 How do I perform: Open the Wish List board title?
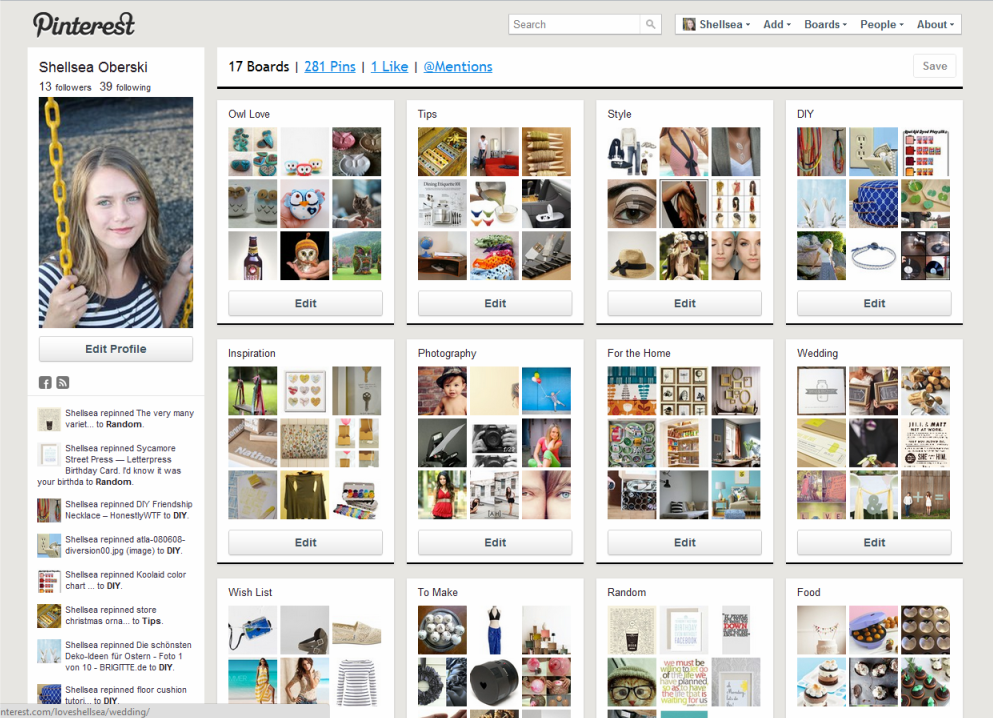[250, 593]
